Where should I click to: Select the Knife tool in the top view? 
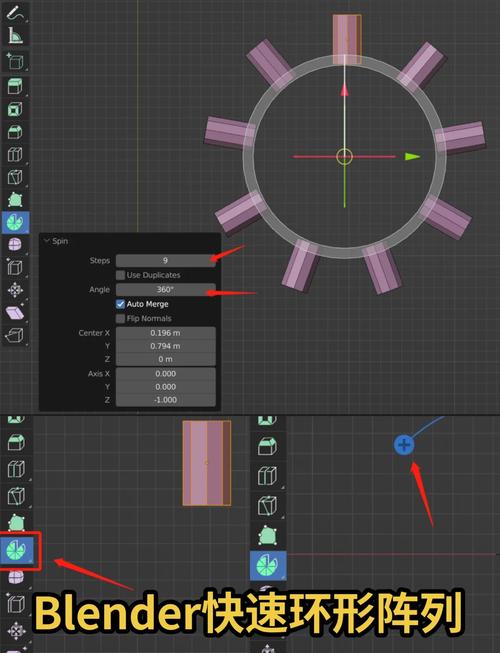tap(15, 177)
